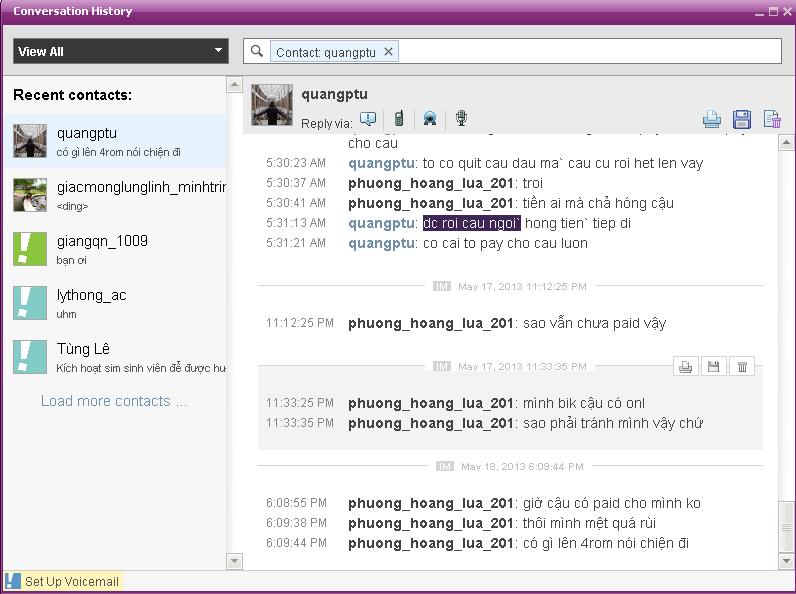Open the View All dropdown
This screenshot has width=796, height=594.
[x=121, y=51]
